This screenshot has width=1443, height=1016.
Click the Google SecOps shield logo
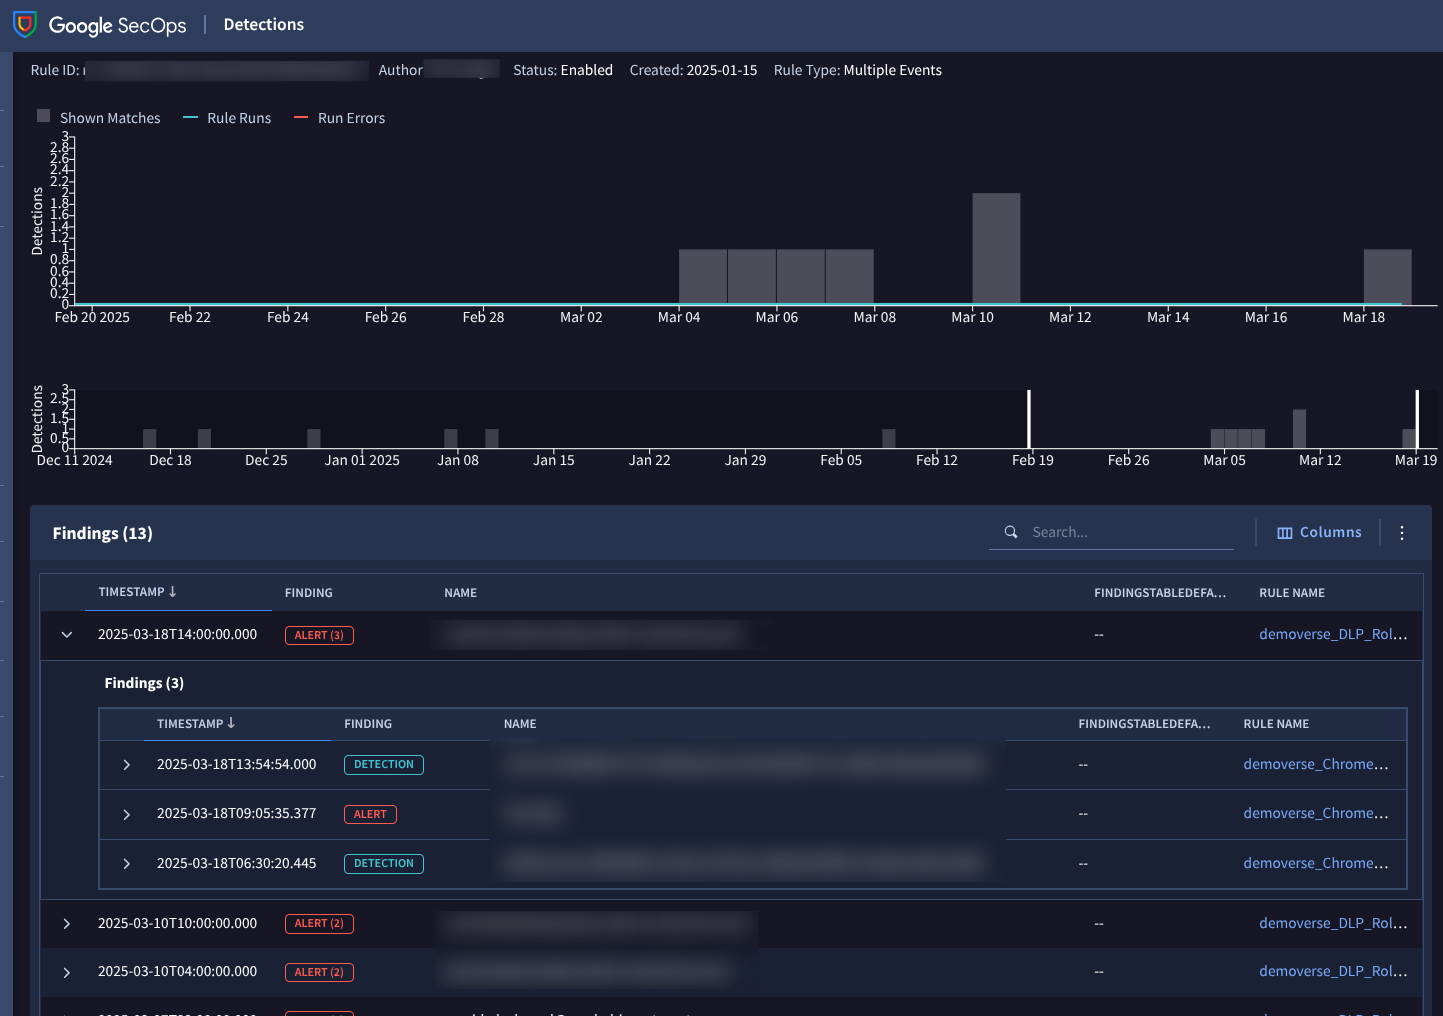coord(25,24)
